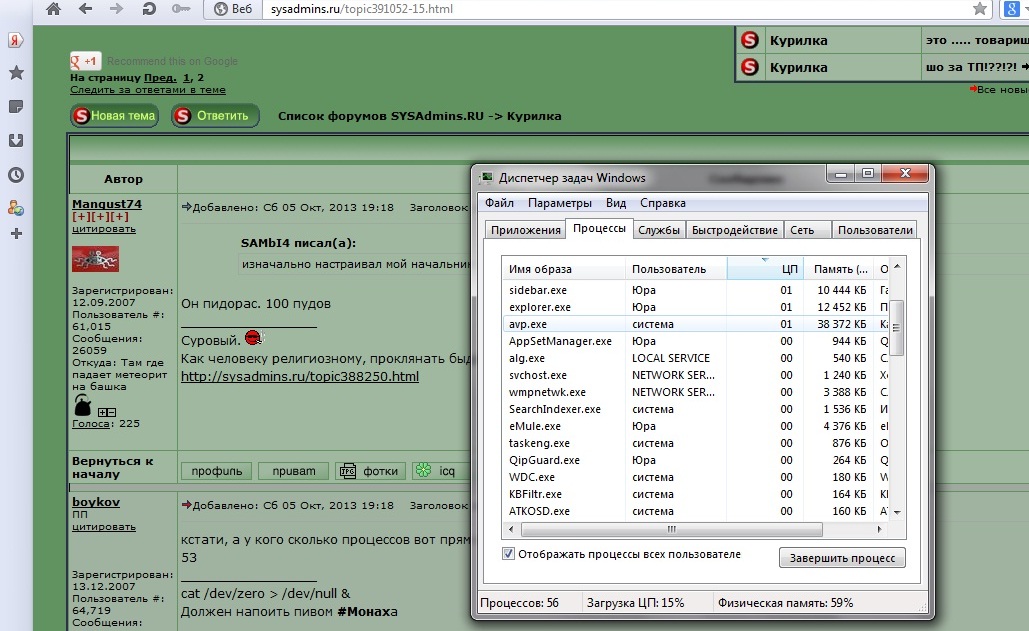Image resolution: width=1029 pixels, height=631 pixels.
Task: Open Mangust74 avatar image
Action: coord(95,258)
